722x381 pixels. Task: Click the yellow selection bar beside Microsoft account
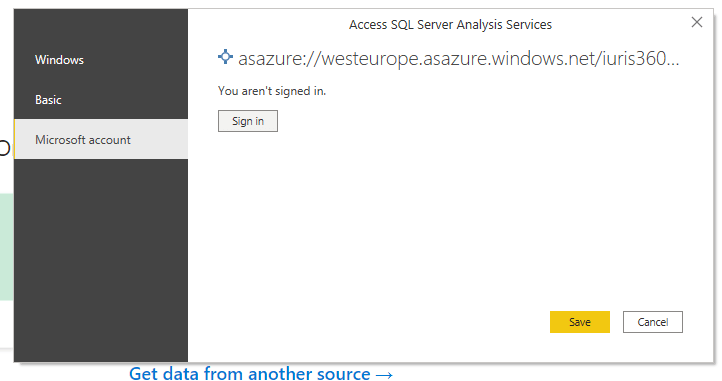tap(15, 139)
